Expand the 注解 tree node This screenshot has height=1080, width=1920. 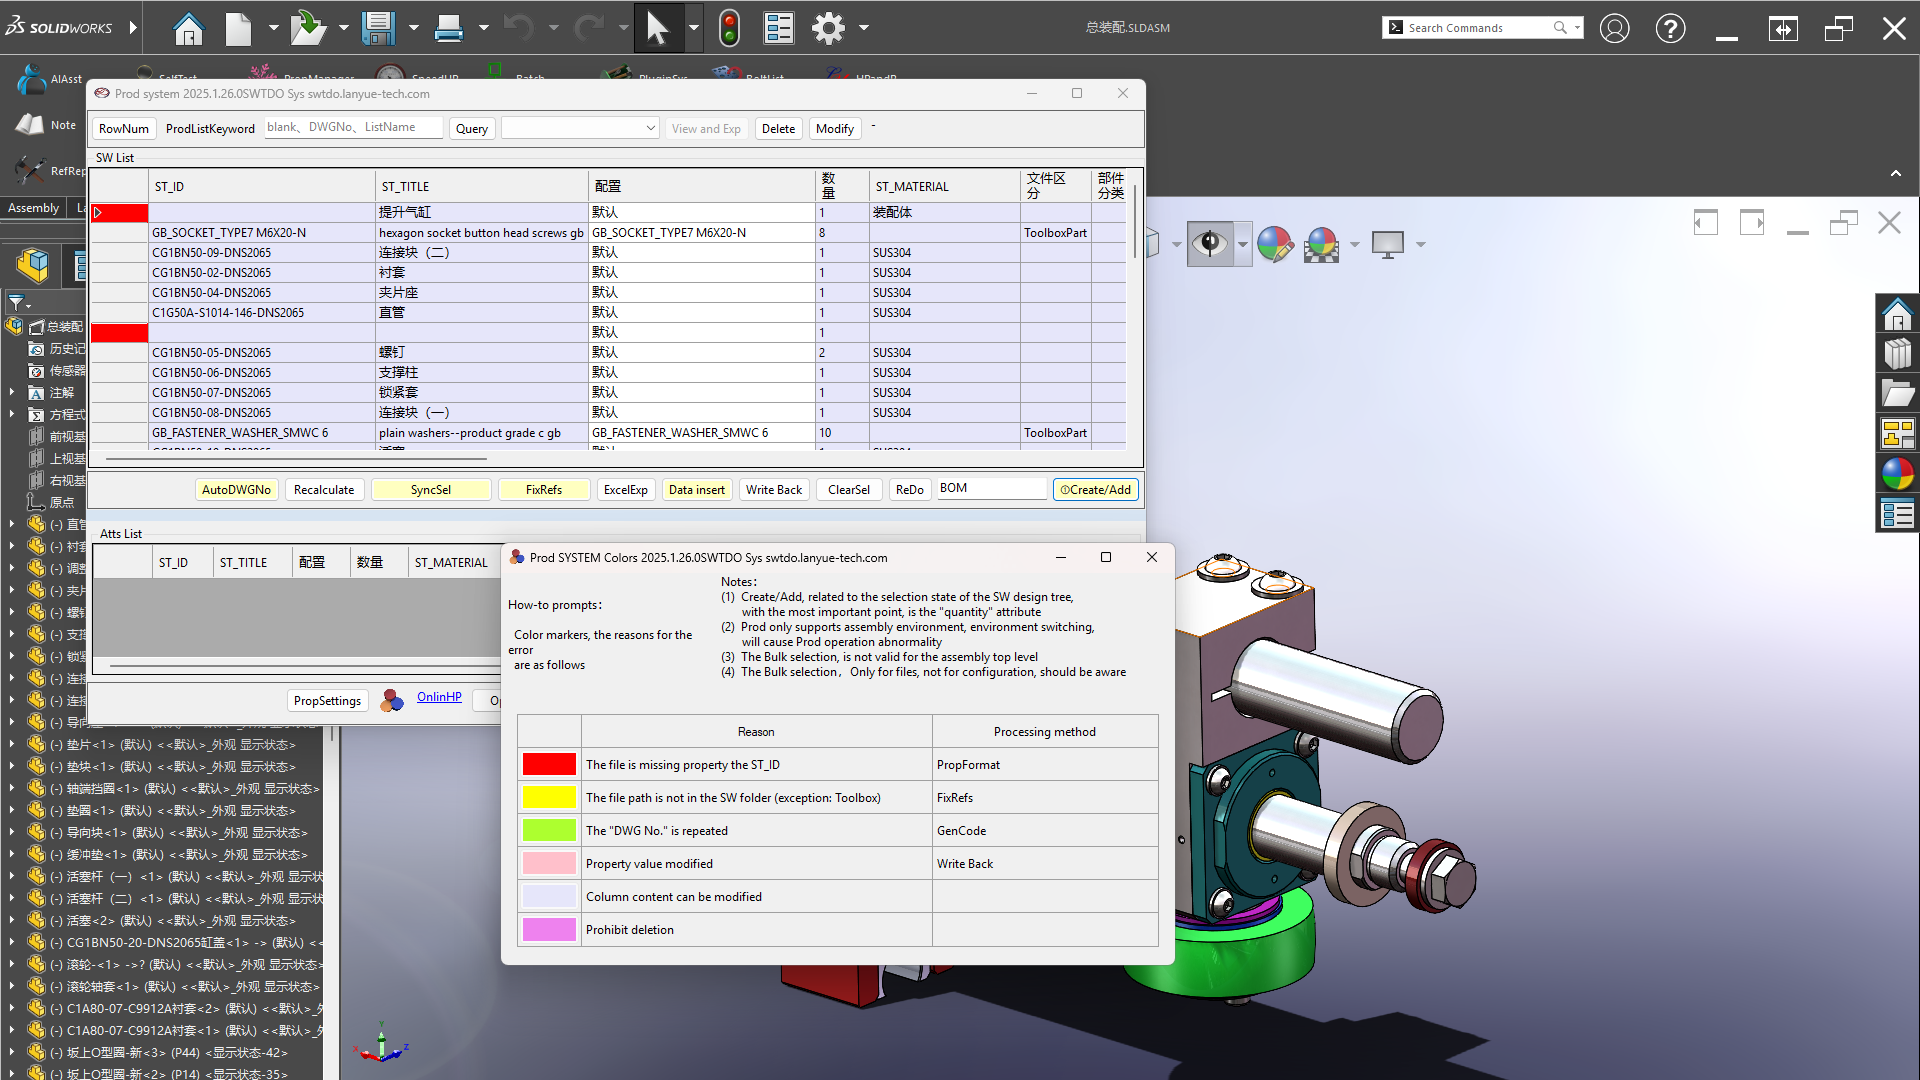(12, 393)
